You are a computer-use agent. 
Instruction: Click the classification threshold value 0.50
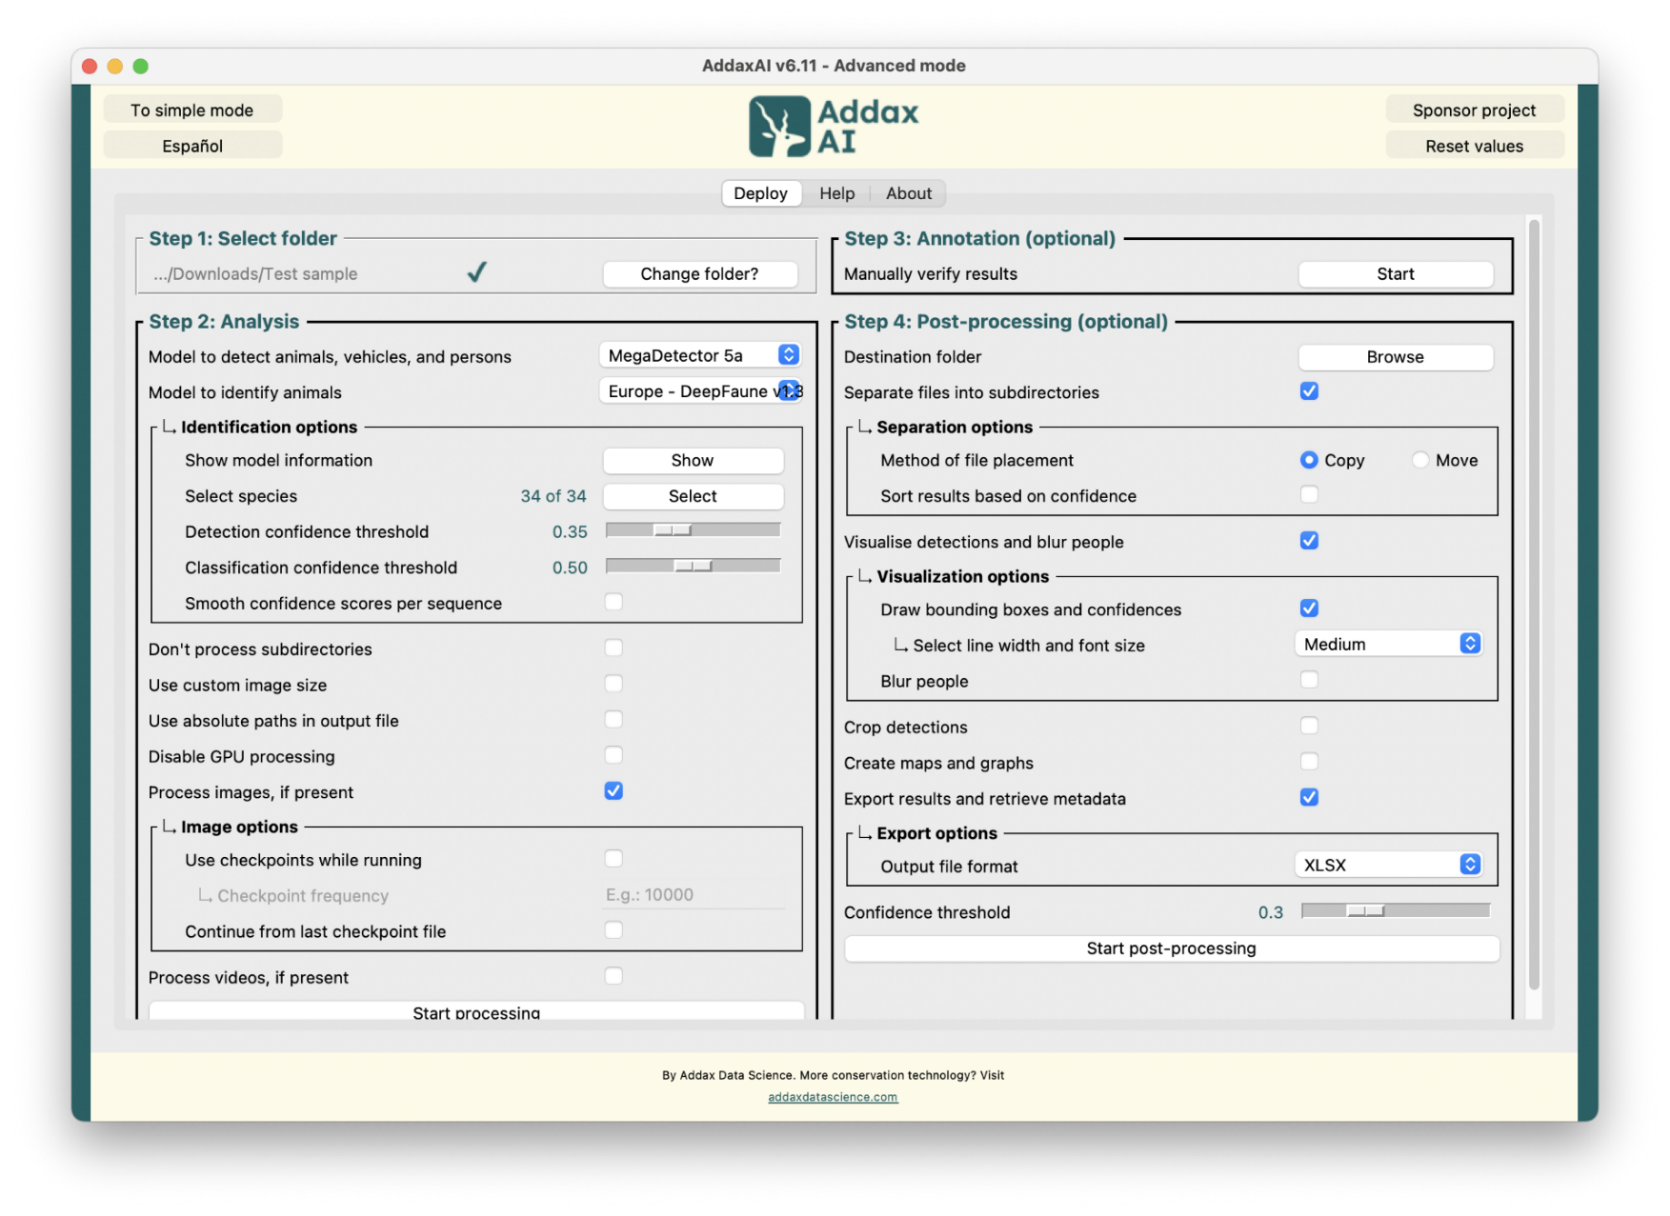tap(569, 568)
